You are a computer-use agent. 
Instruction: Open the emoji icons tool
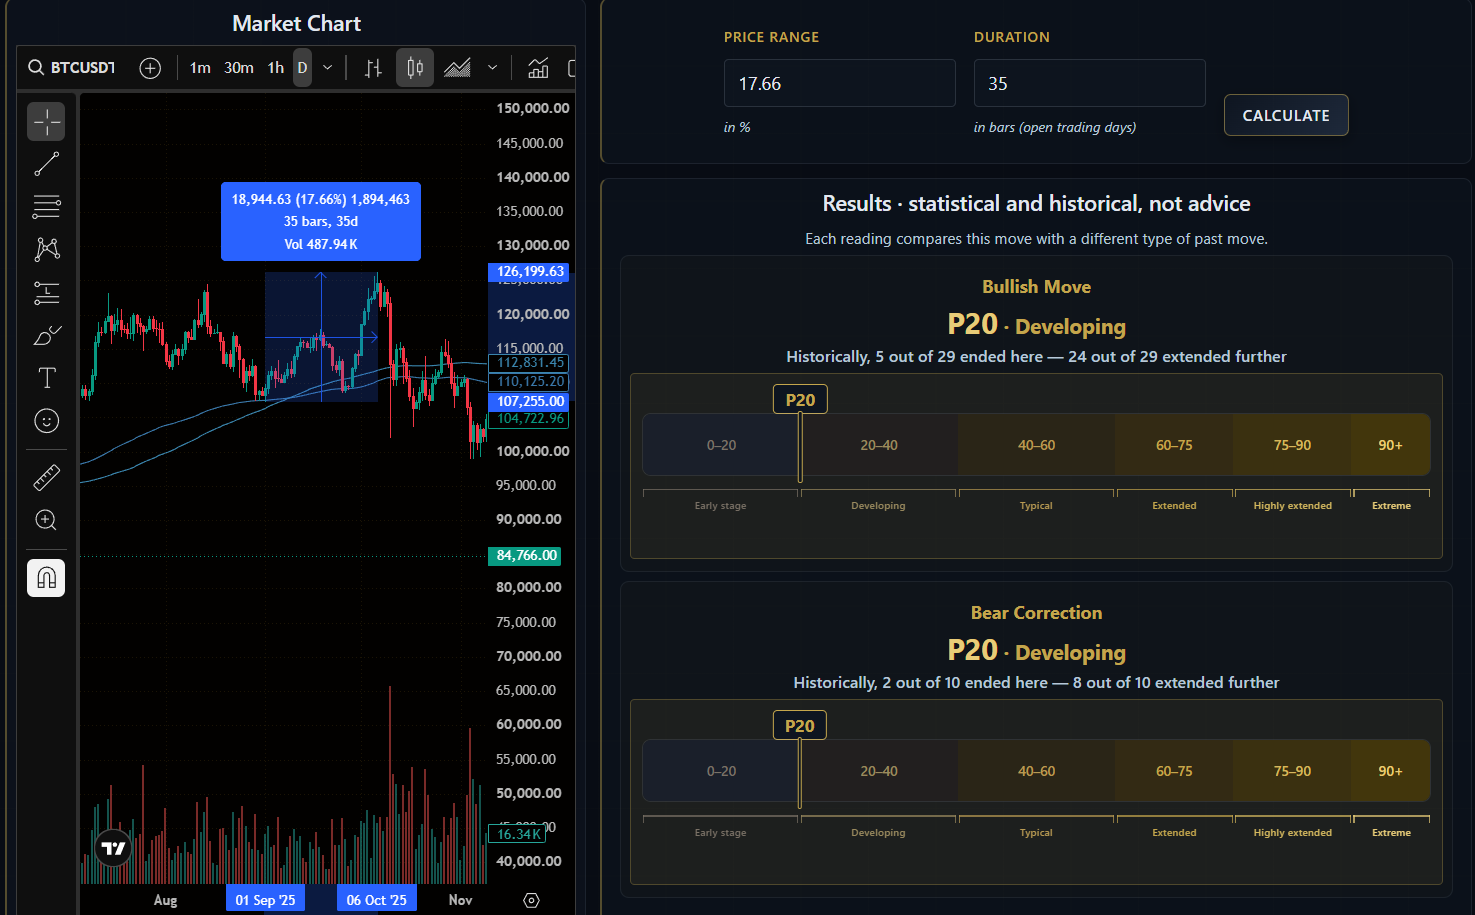coord(46,421)
